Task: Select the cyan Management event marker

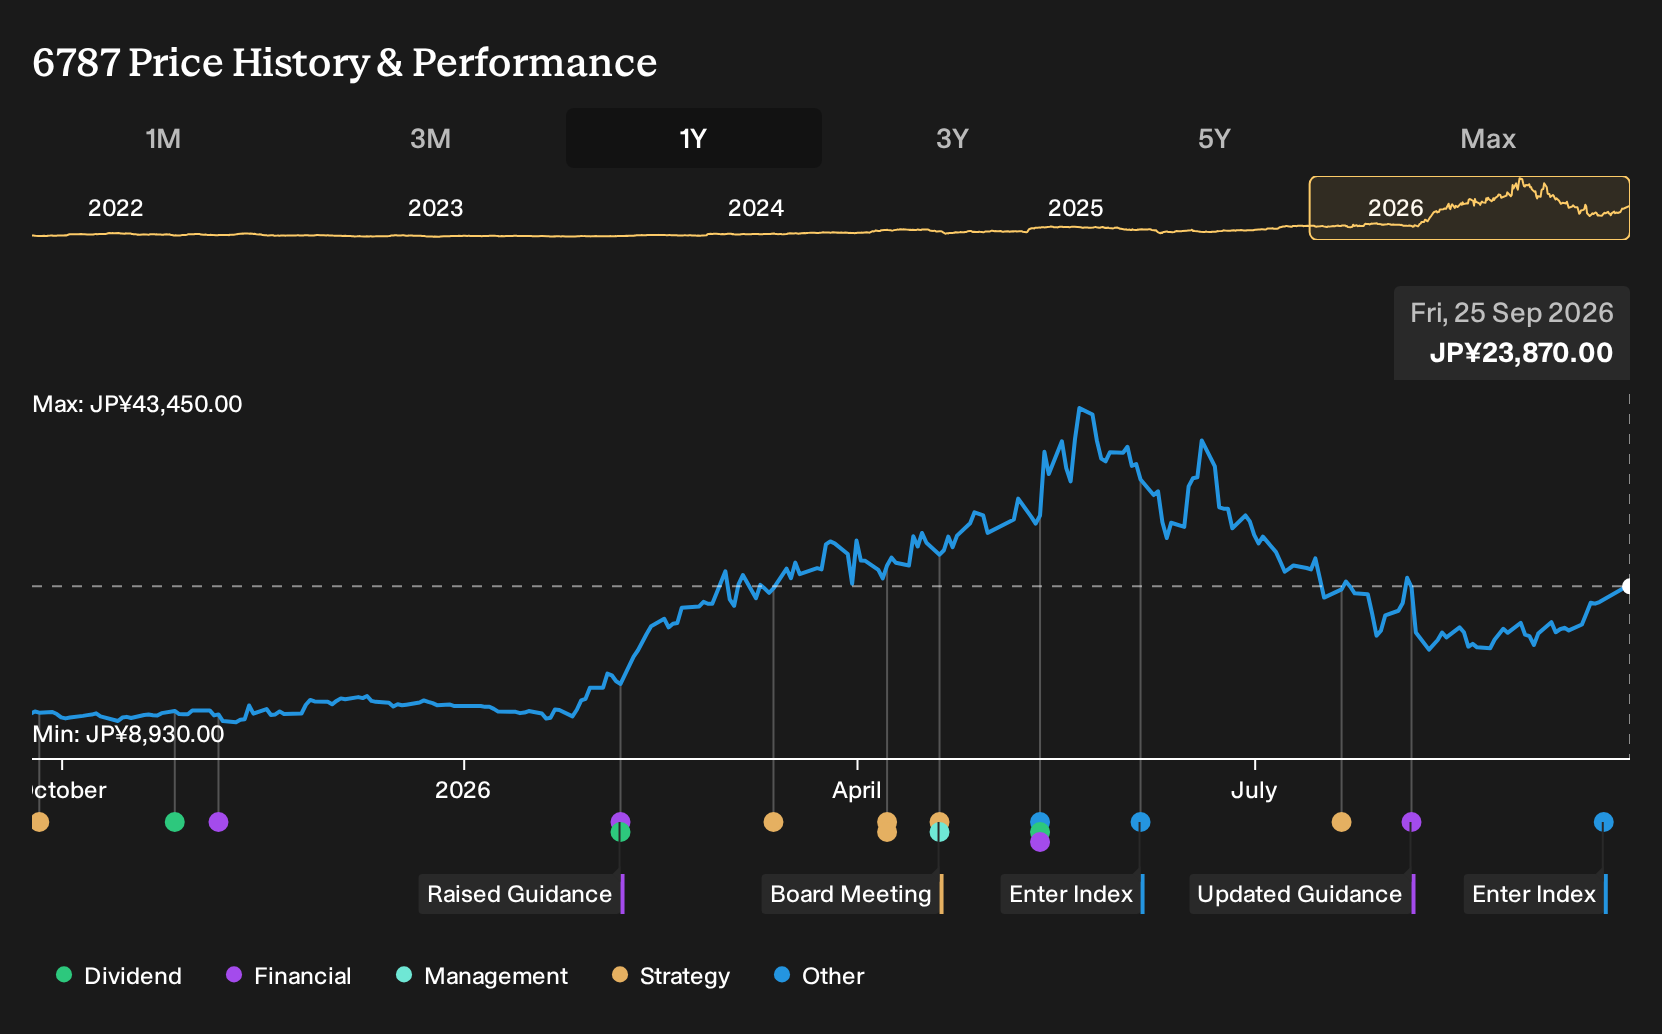Action: pos(939,832)
